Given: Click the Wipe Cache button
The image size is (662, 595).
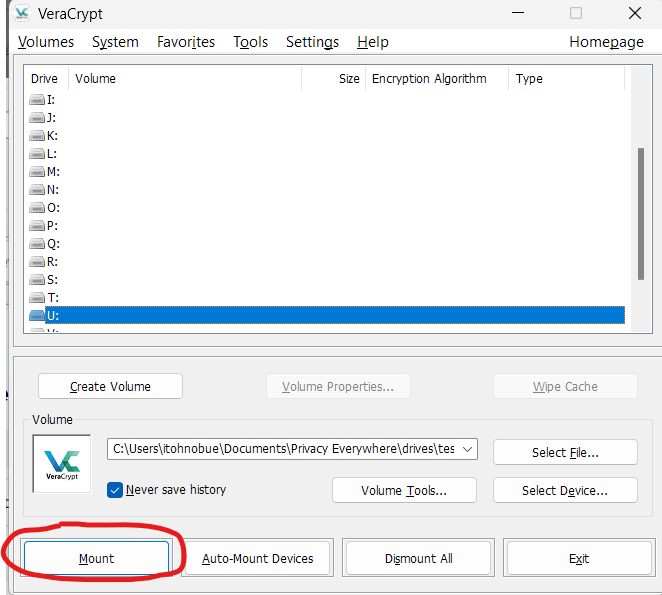Looking at the screenshot, I should click(x=565, y=386).
